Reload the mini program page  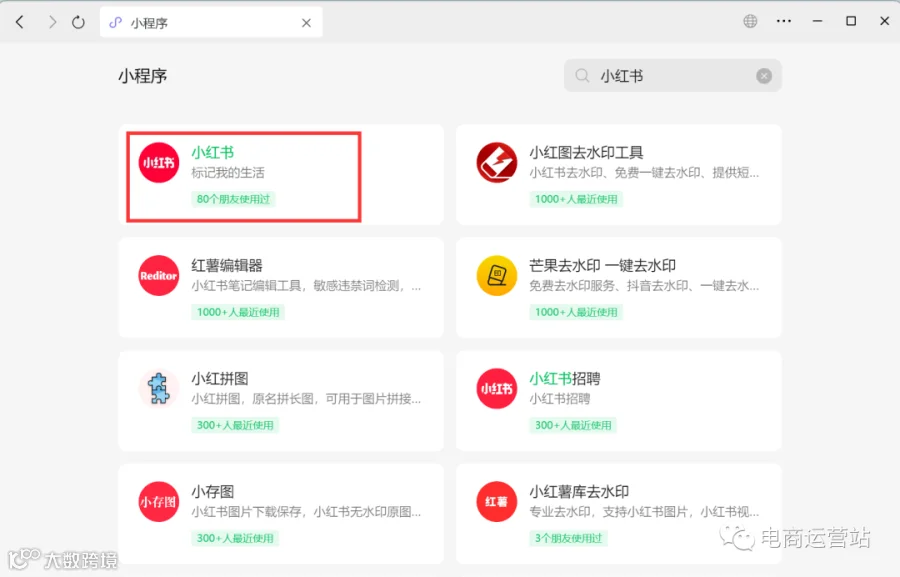point(78,22)
